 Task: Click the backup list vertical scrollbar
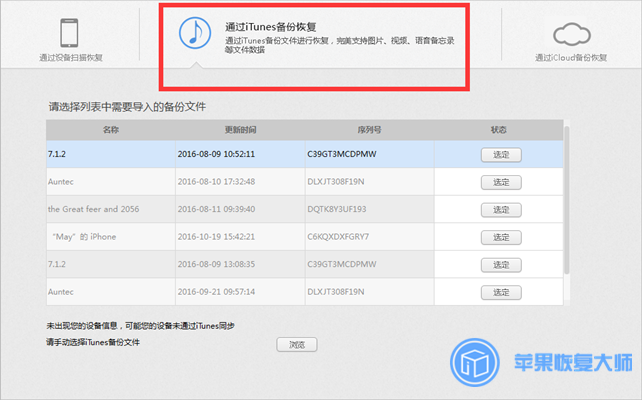coord(567,200)
